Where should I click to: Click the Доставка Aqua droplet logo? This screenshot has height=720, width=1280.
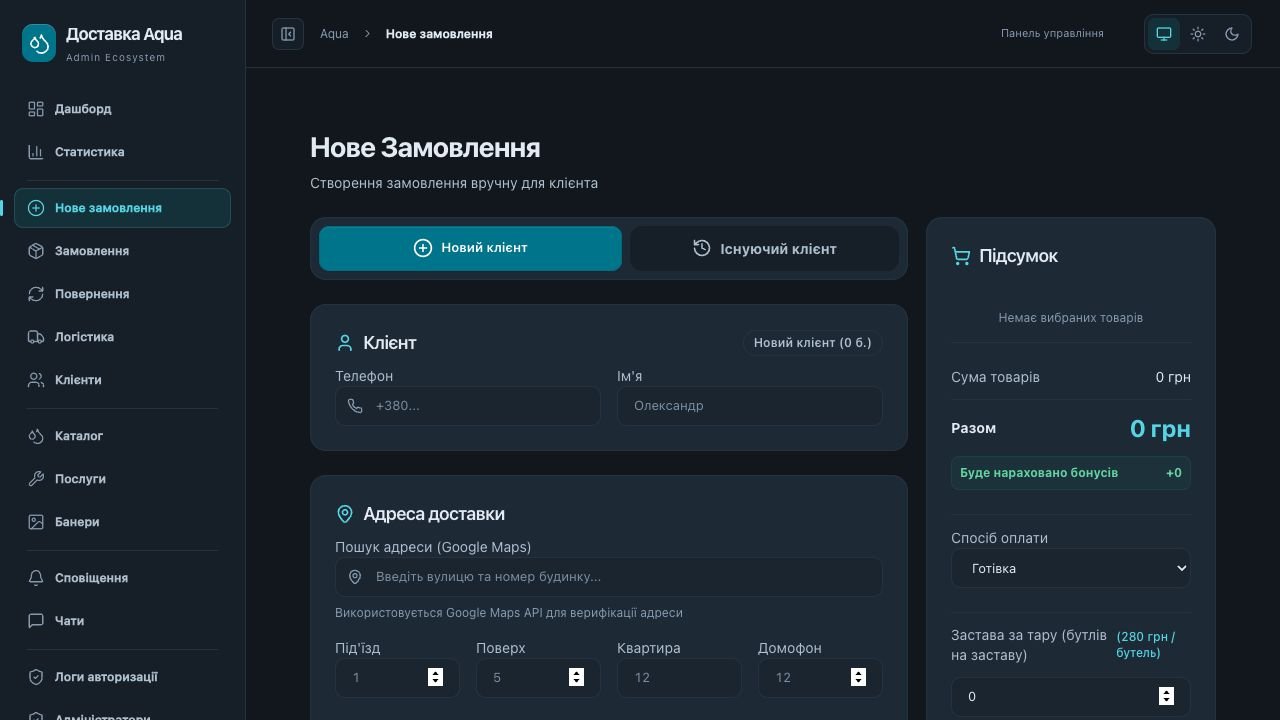39,44
